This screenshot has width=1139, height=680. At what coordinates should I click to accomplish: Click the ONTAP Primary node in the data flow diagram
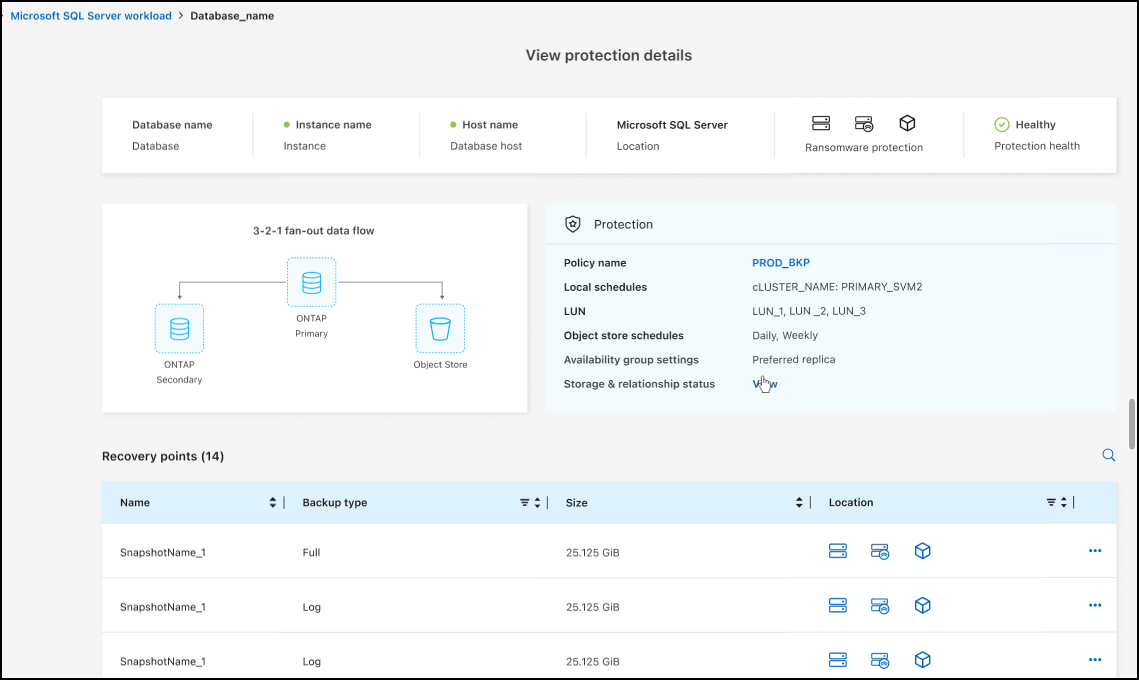(311, 282)
